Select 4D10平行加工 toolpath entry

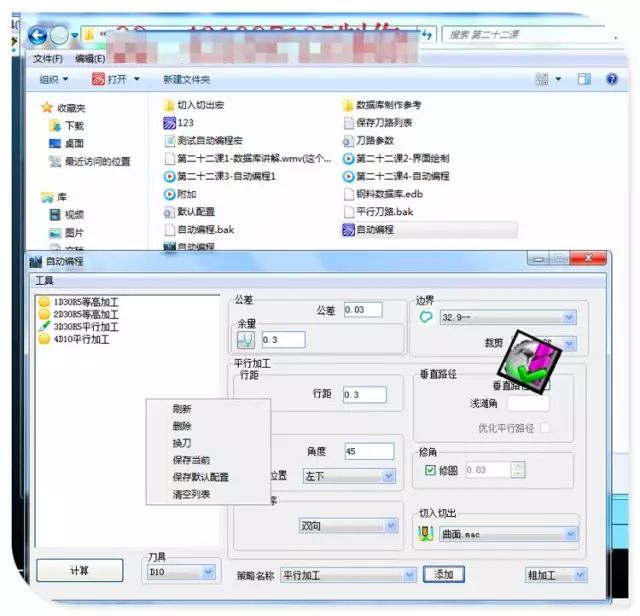[74, 339]
